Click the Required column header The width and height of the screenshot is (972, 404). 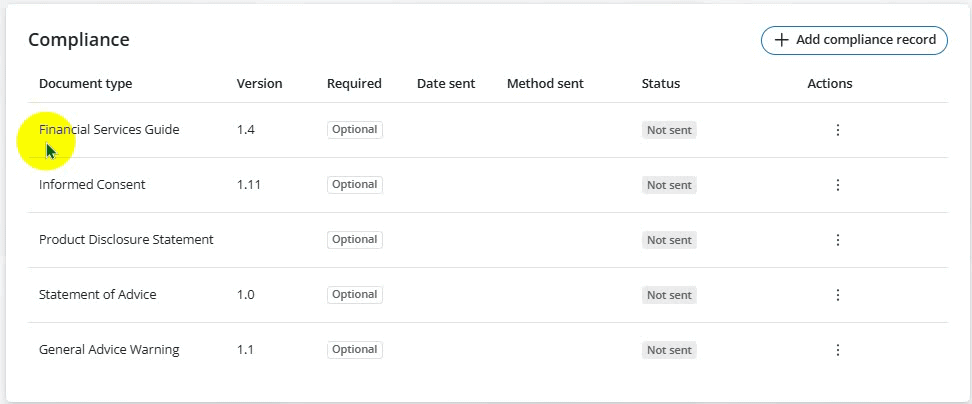pos(354,84)
